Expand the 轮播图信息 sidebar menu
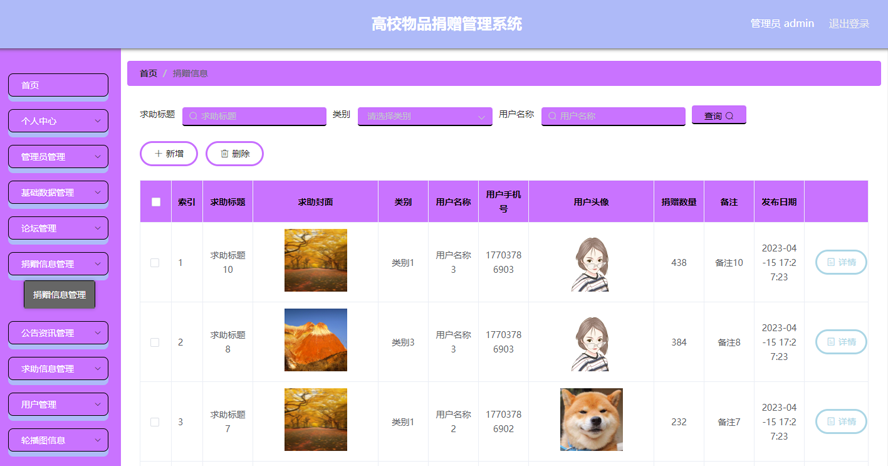 pyautogui.click(x=58, y=440)
